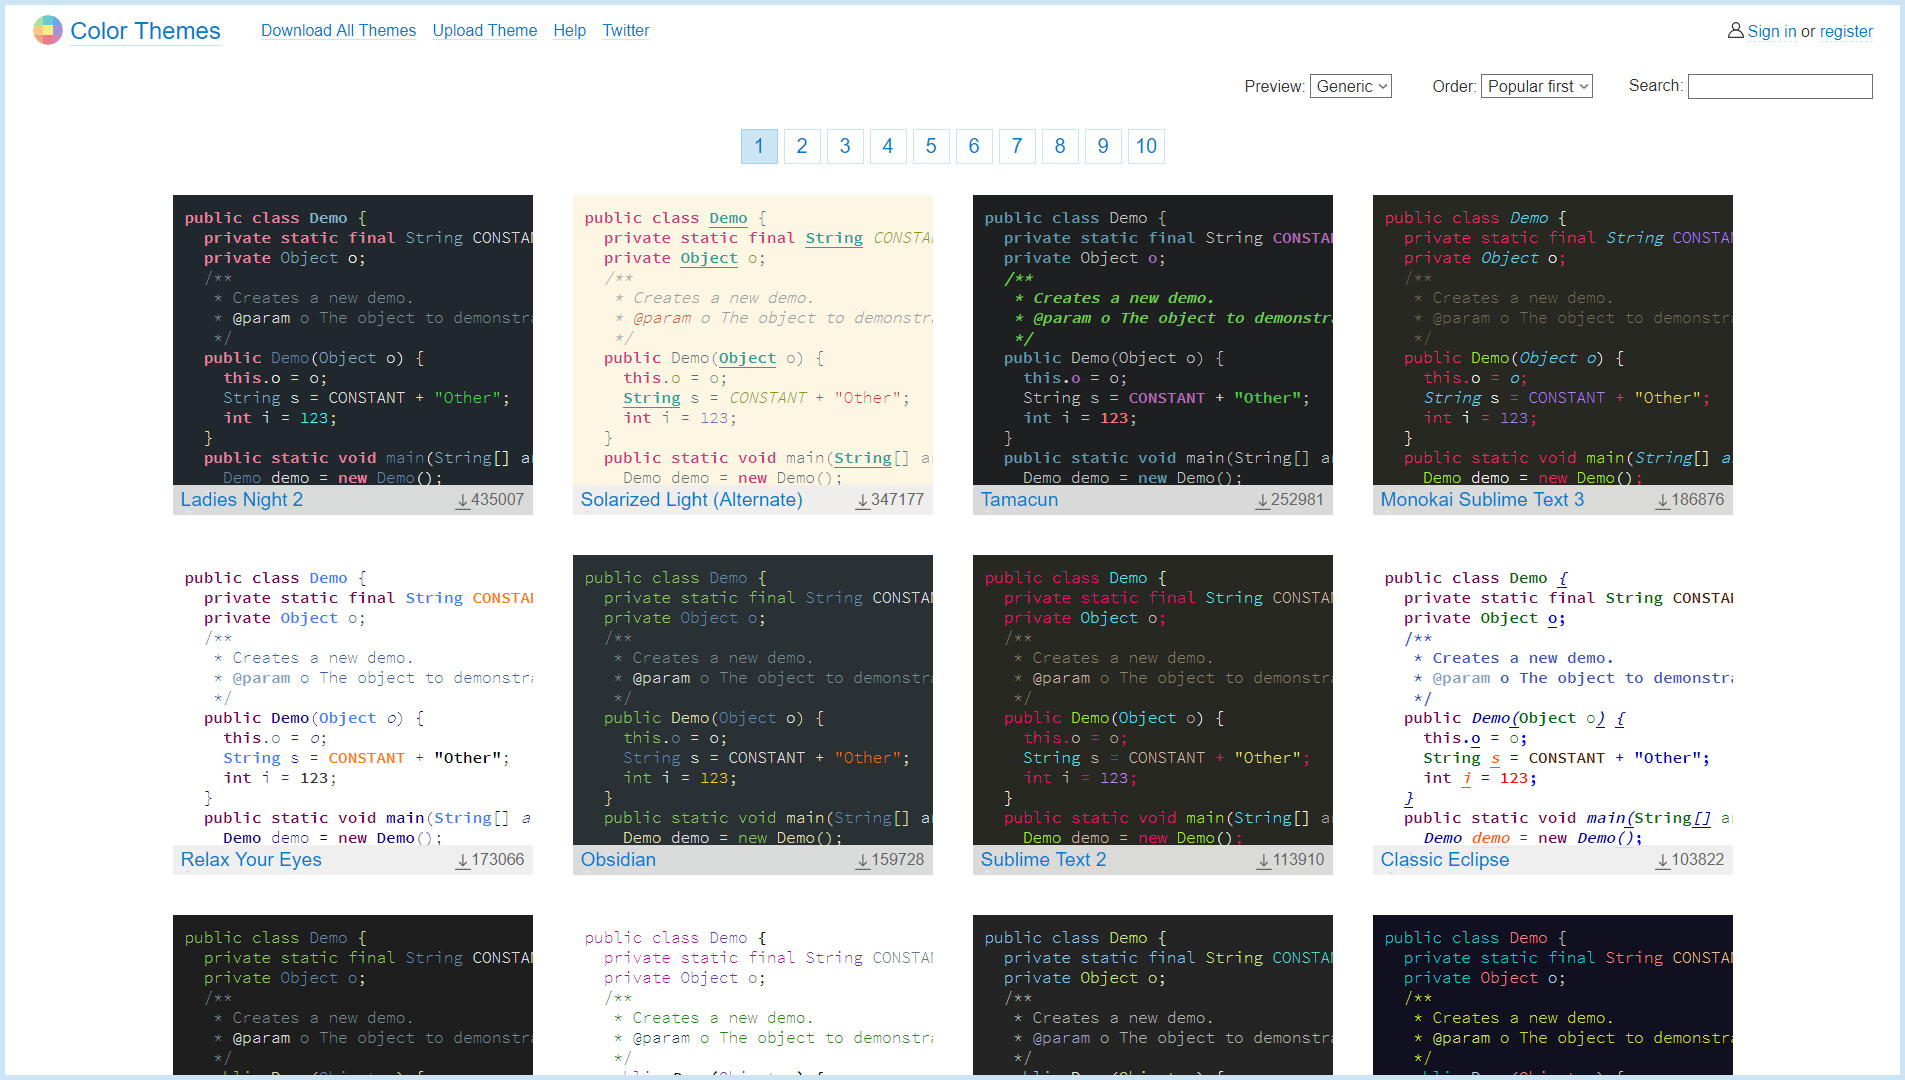The image size is (1905, 1080).
Task: Click download count 173066
Action: pos(498,860)
